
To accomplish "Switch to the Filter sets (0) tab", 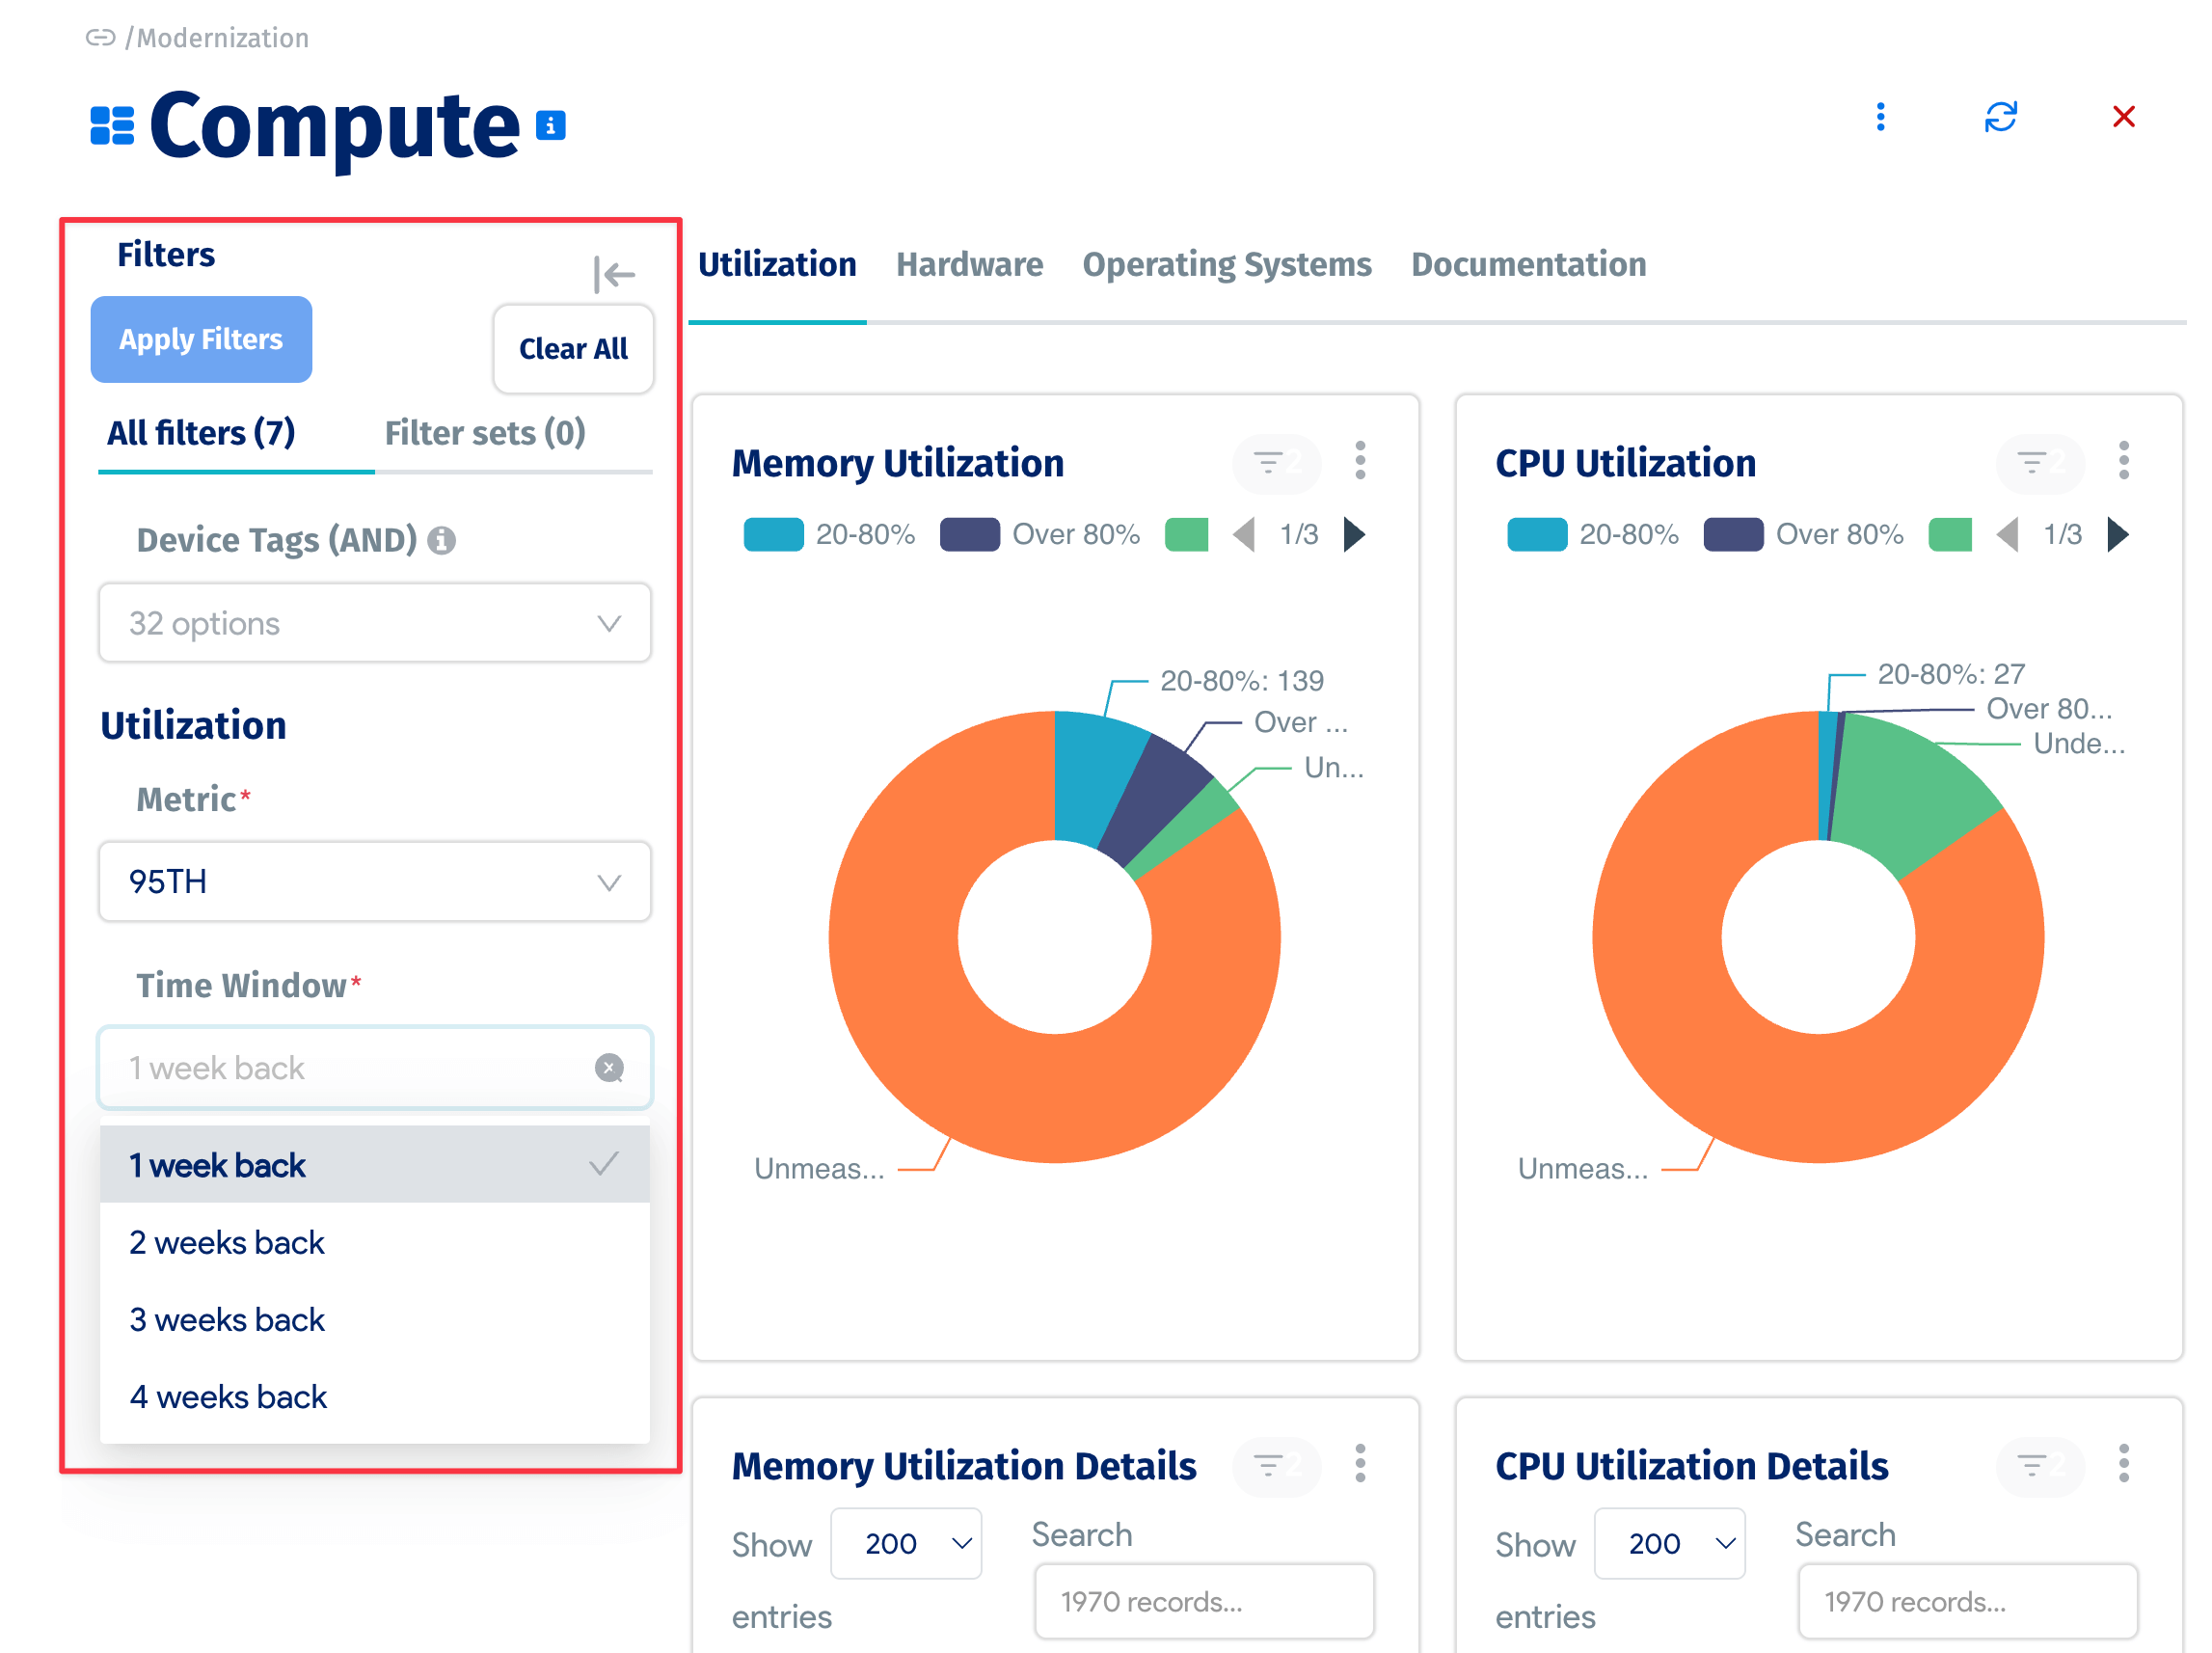I will click(x=485, y=433).
